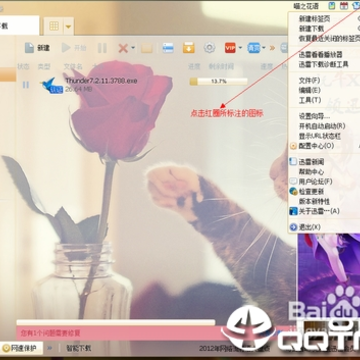
Task: Open the arrow dropdown beside grid icon
Action: coord(68,26)
